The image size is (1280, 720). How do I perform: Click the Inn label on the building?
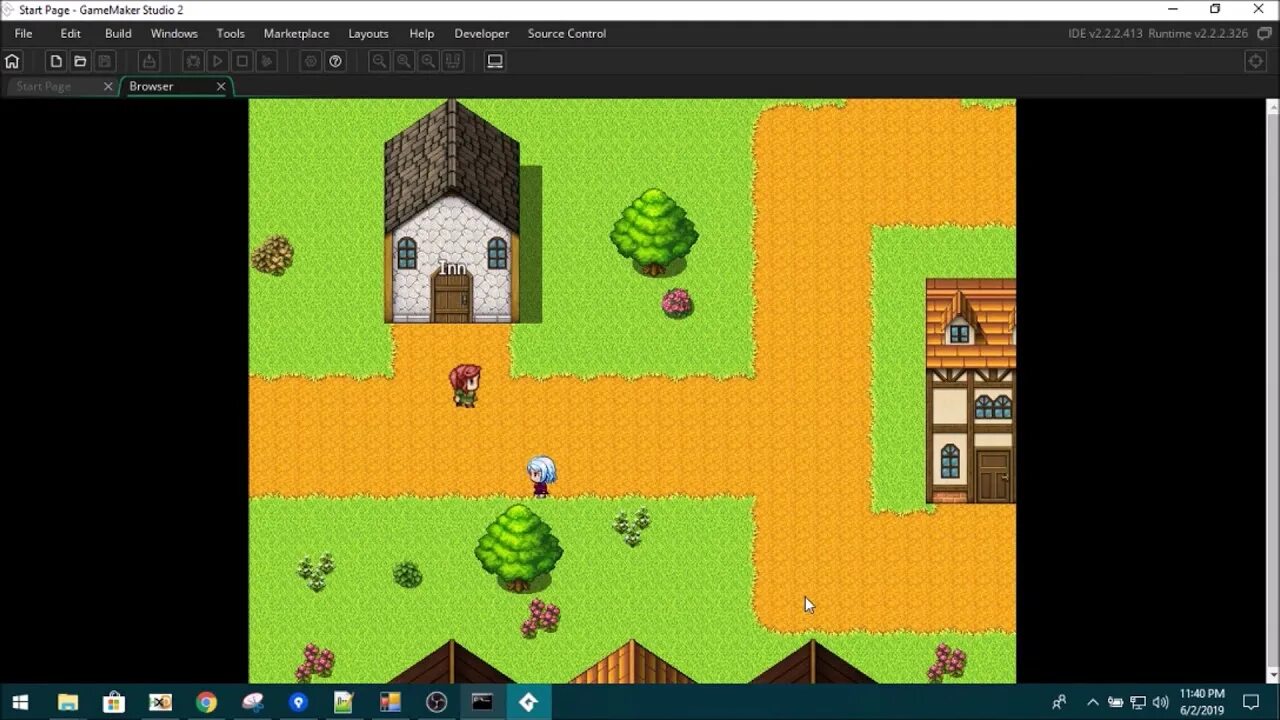tap(452, 268)
